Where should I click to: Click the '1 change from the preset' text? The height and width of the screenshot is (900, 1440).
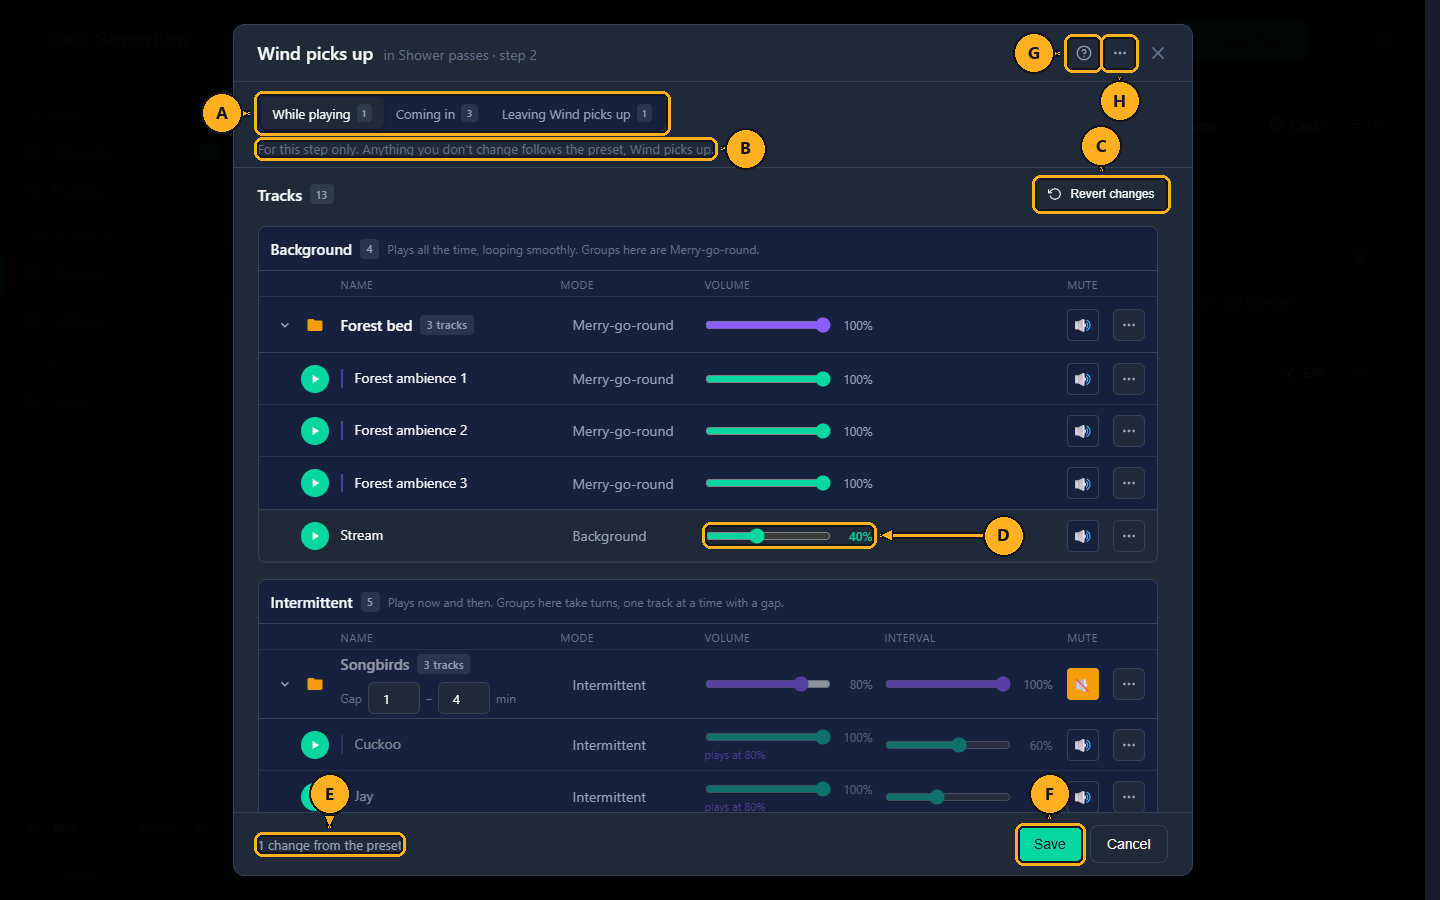[x=330, y=845]
